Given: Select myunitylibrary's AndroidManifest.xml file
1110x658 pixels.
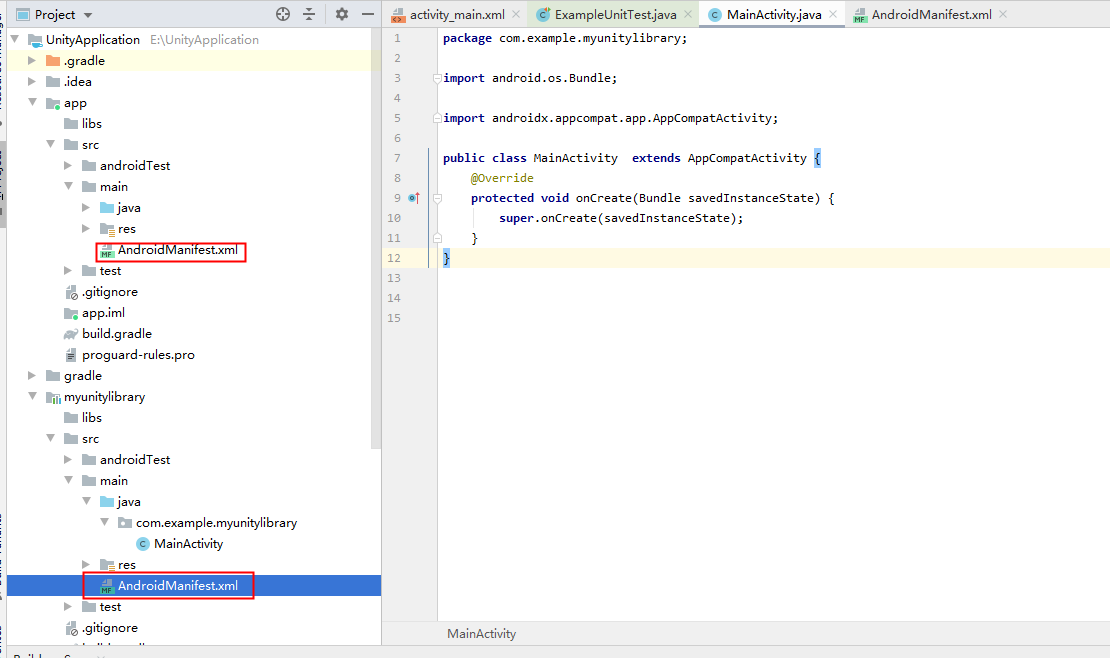Looking at the screenshot, I should tap(168, 586).
